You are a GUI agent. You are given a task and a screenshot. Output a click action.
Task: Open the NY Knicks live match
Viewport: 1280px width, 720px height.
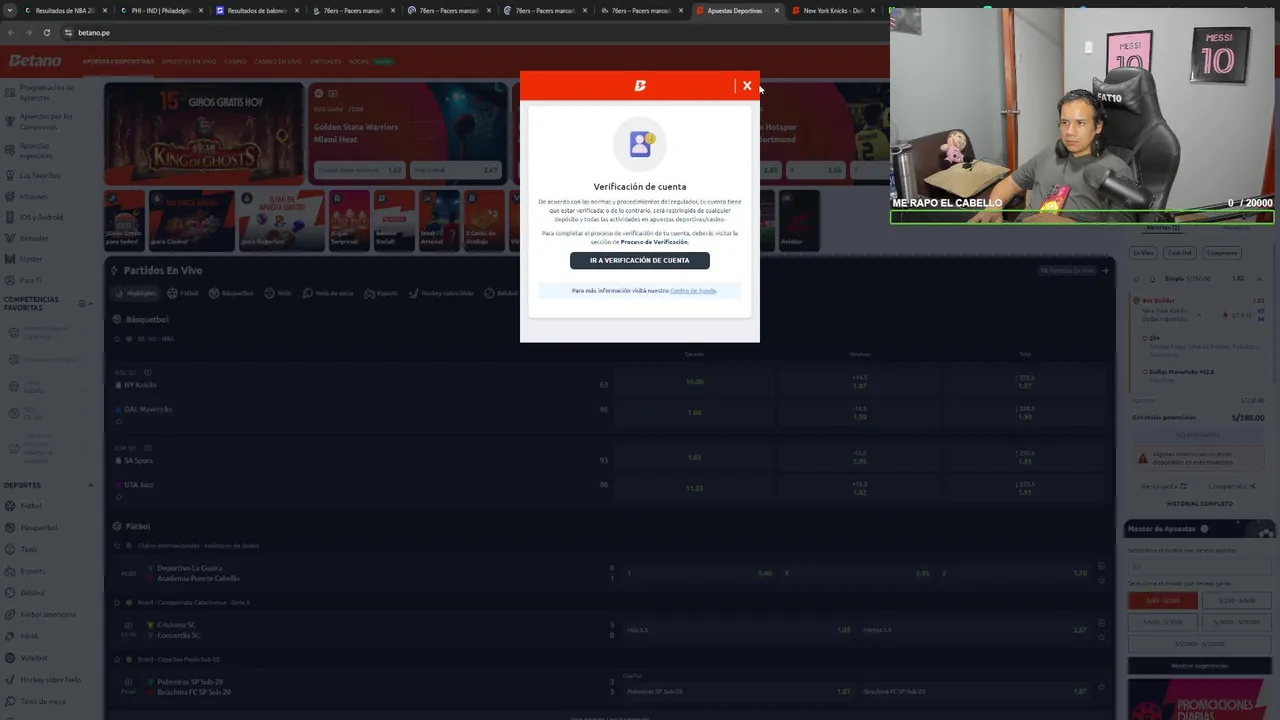(140, 385)
